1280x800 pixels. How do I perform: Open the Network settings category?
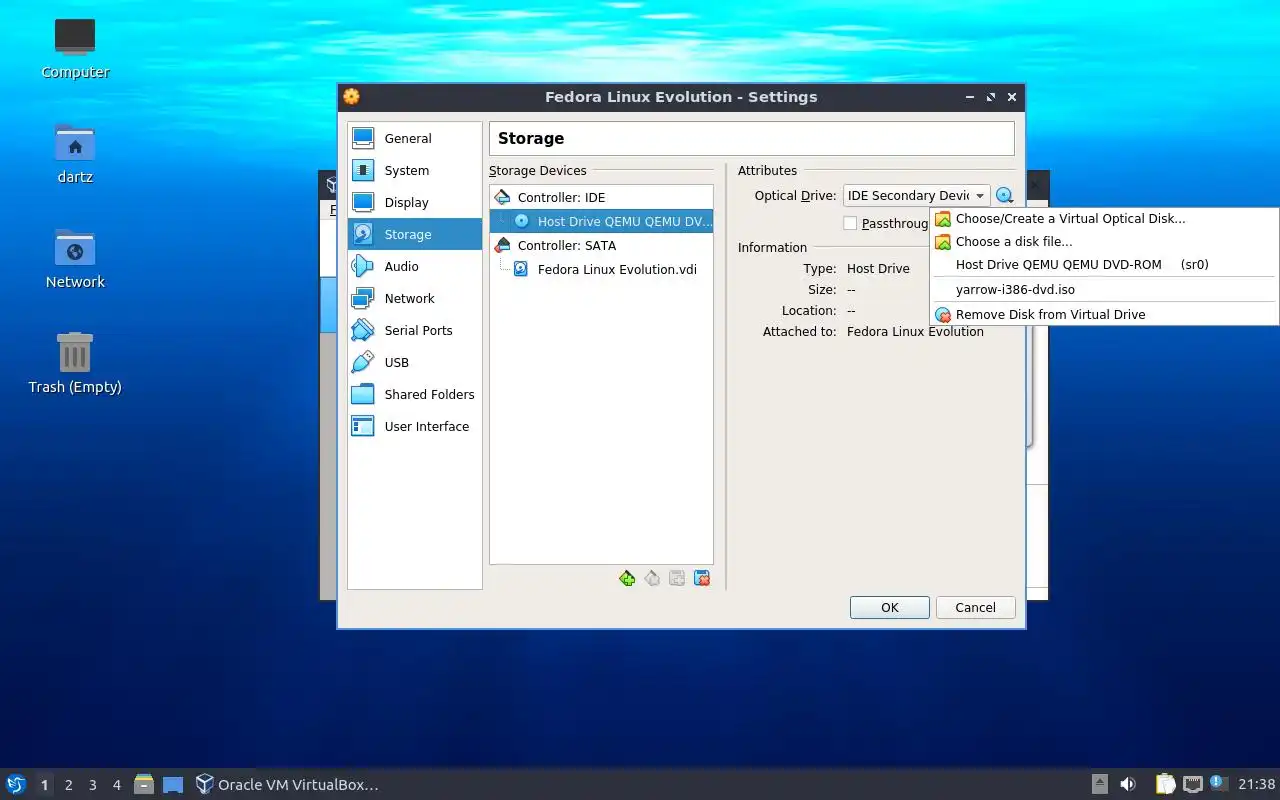point(414,298)
